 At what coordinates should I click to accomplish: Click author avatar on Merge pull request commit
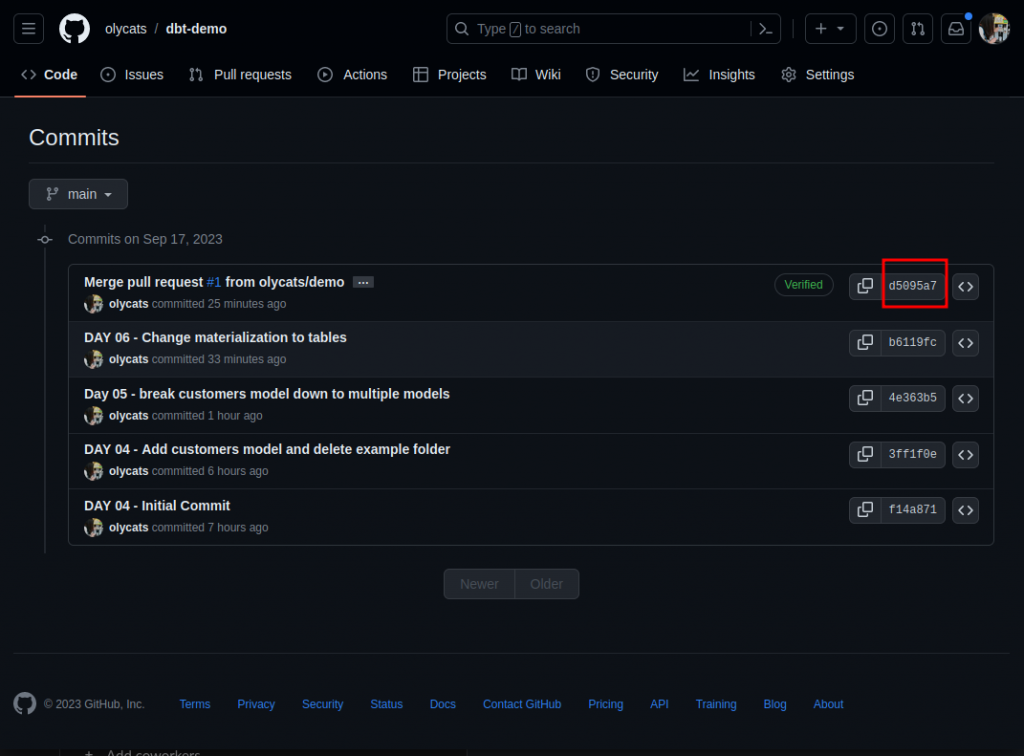[93, 304]
